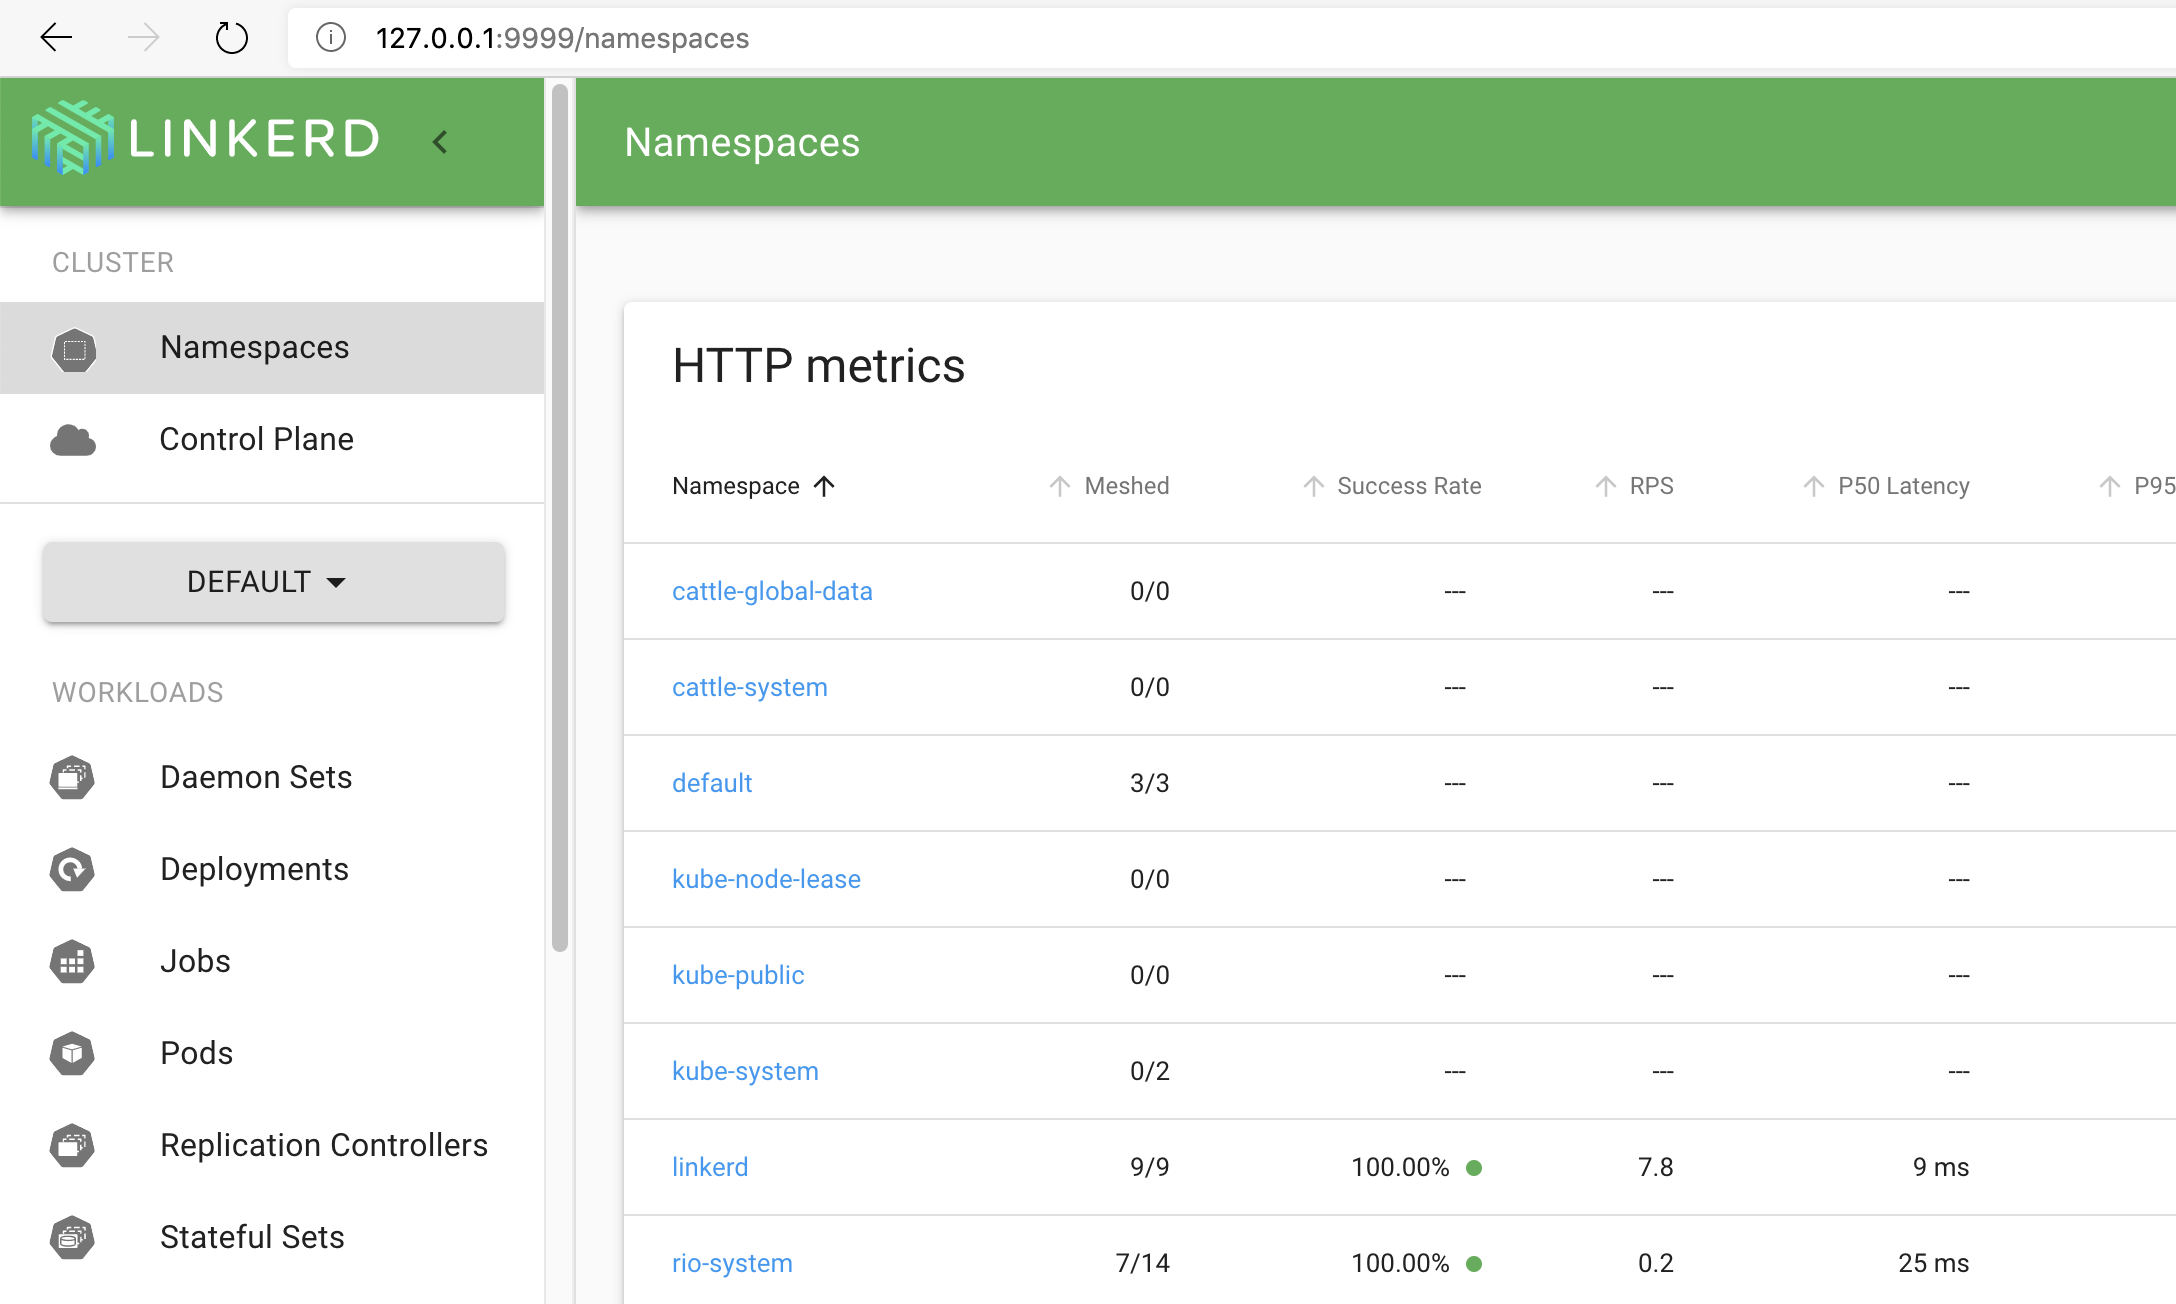2176x1304 pixels.
Task: Open Stateful Sets page
Action: pos(272,1238)
